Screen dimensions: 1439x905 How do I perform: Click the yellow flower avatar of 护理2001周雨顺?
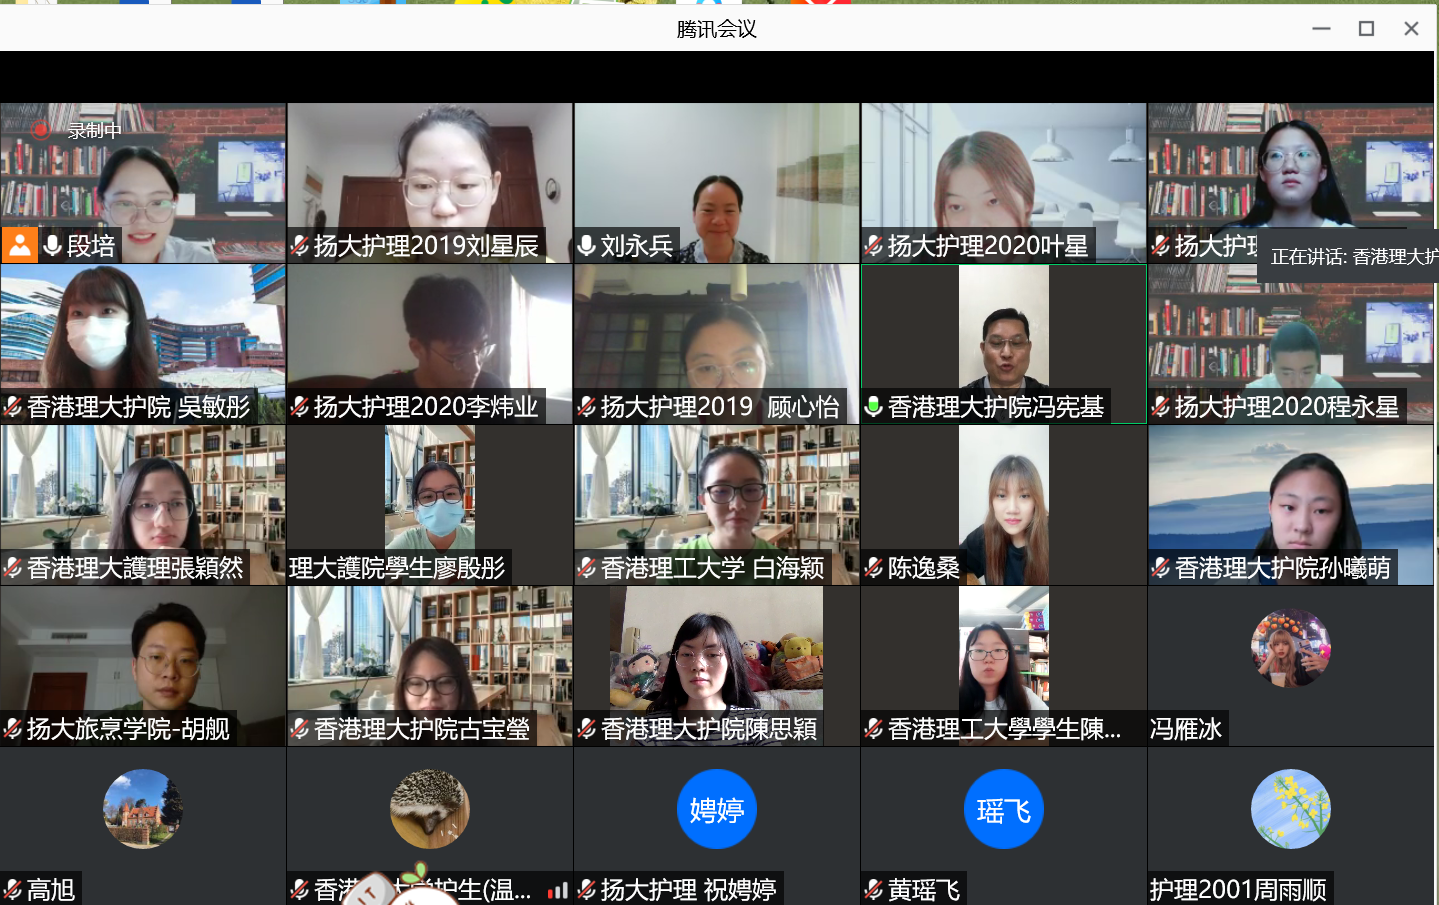(x=1290, y=809)
